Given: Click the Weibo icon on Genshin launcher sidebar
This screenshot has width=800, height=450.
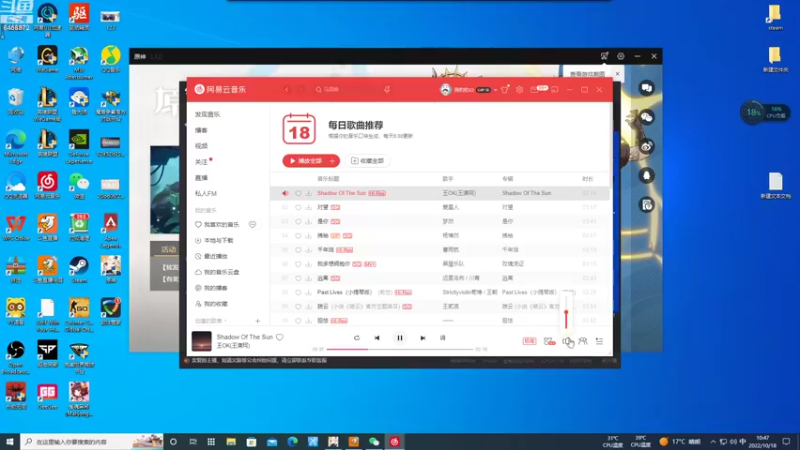Looking at the screenshot, I should (x=646, y=146).
